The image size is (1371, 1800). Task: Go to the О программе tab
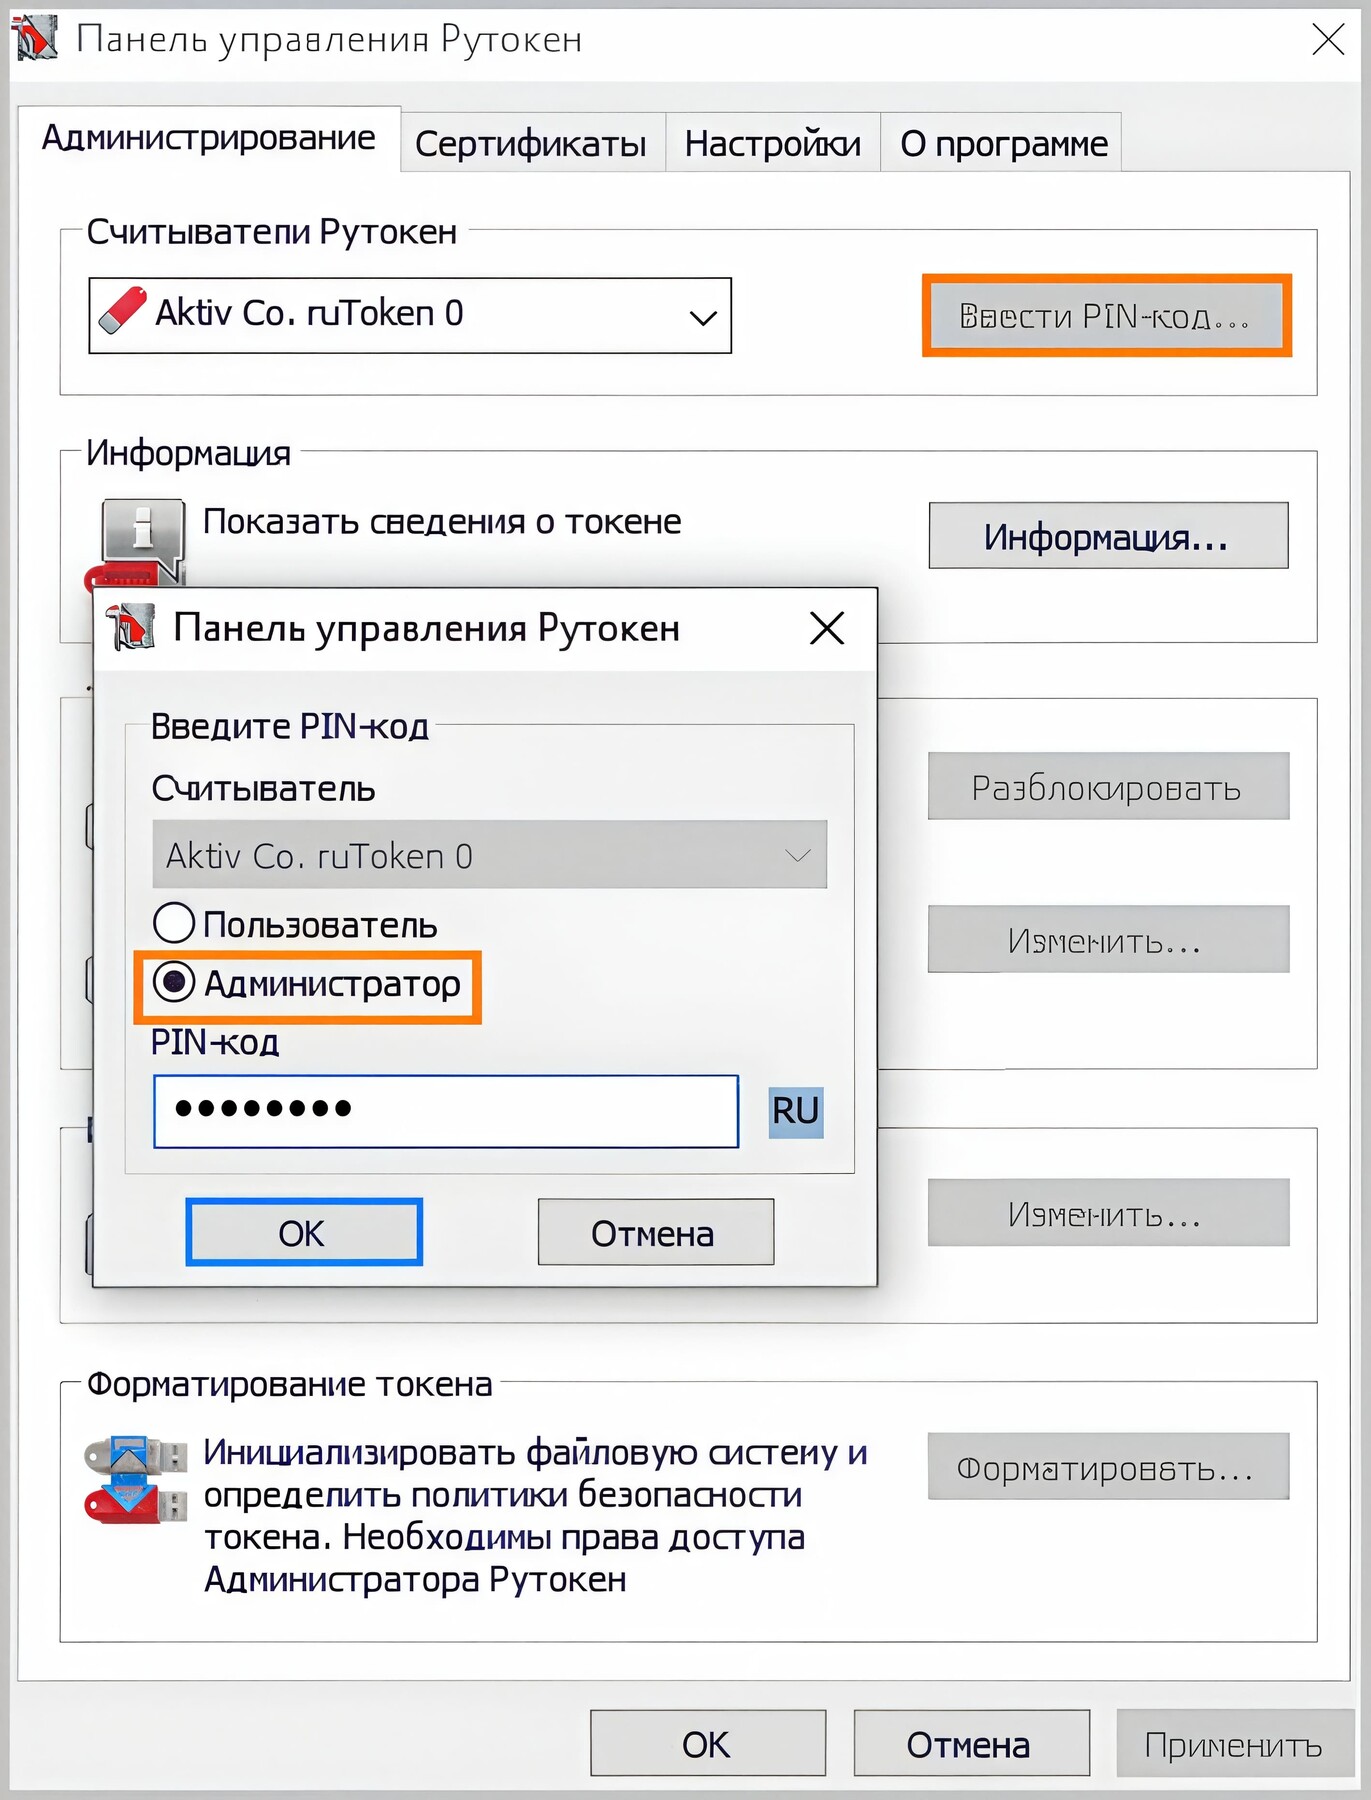click(x=1003, y=144)
